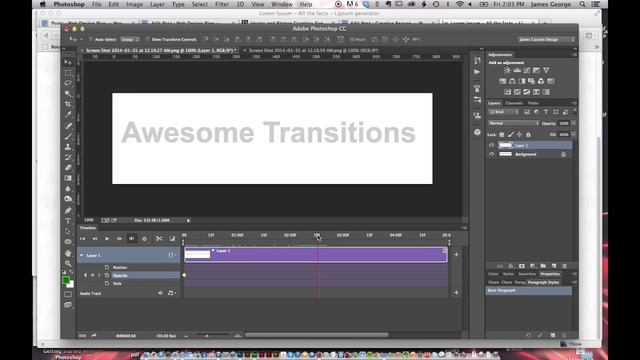Image resolution: width=640 pixels, height=360 pixels.
Task: Click the Levels adjustment icon
Action: tap(517, 71)
